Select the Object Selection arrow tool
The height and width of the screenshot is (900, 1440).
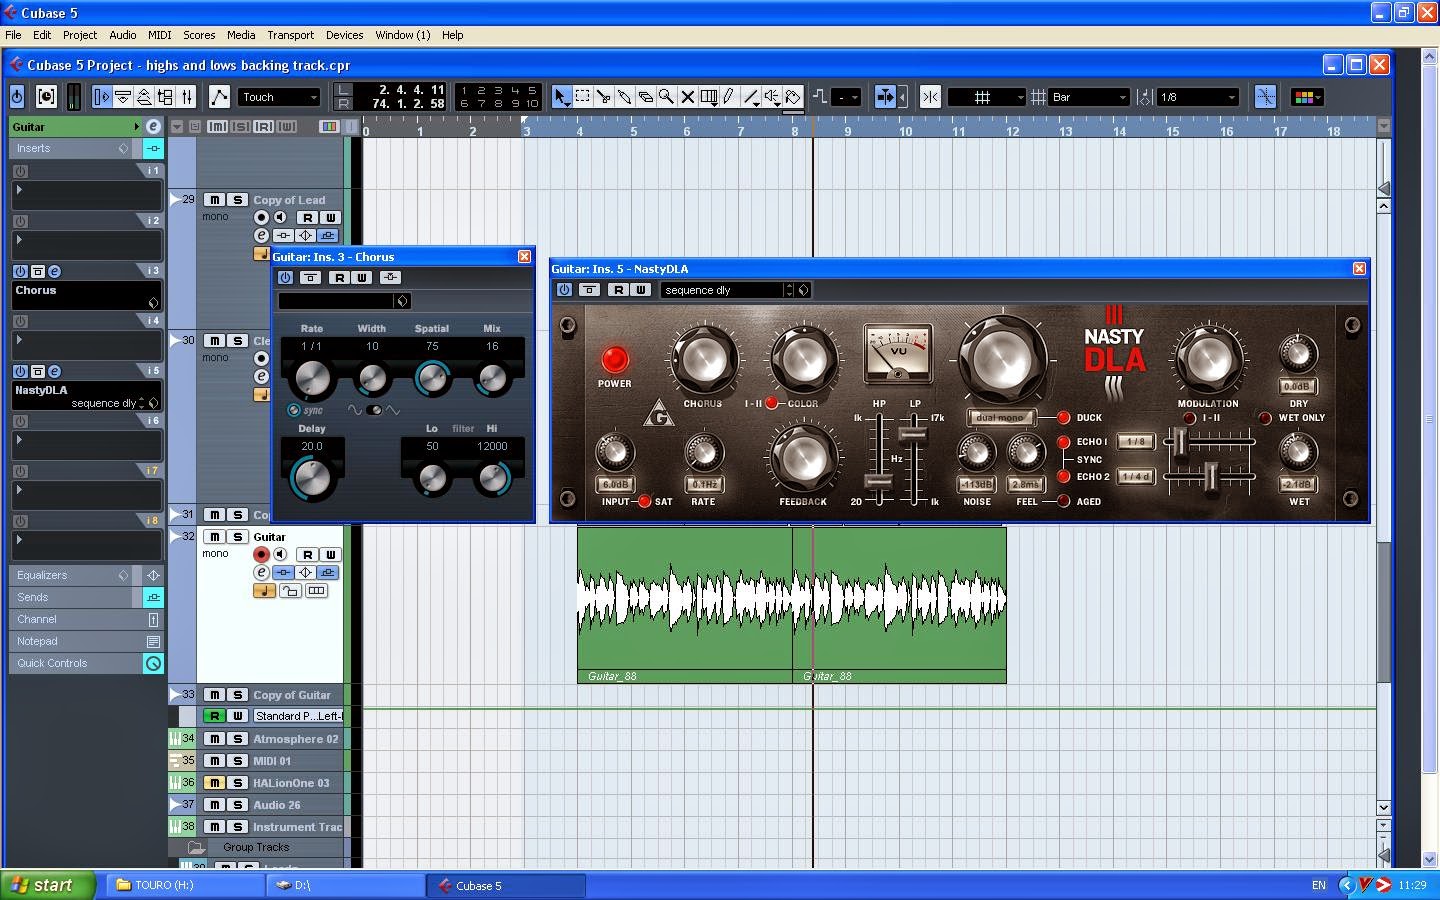click(562, 97)
